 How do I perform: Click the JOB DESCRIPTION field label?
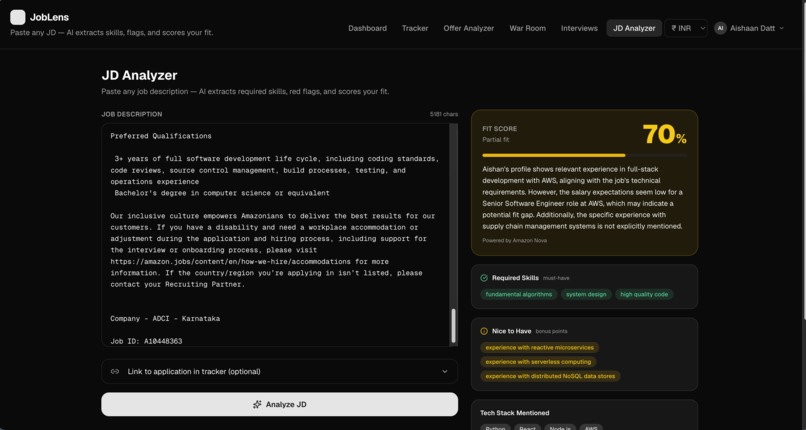(x=132, y=114)
